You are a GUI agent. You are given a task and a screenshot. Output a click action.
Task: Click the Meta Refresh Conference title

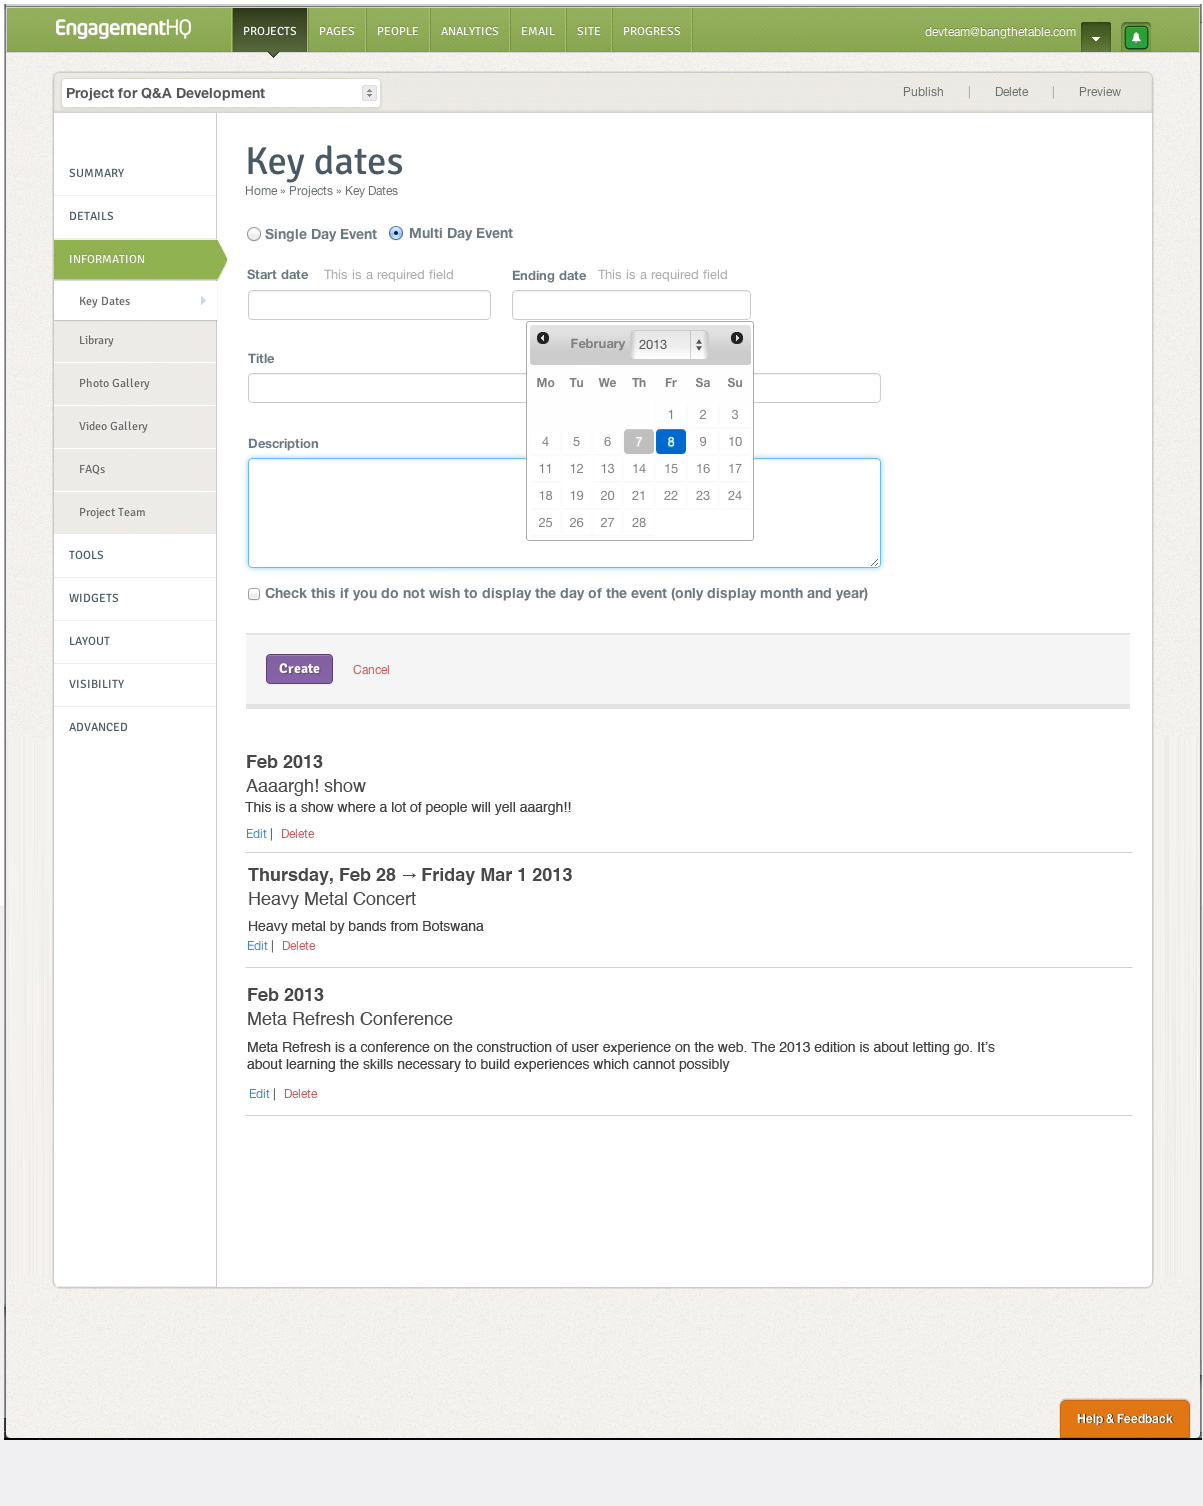coord(350,1019)
